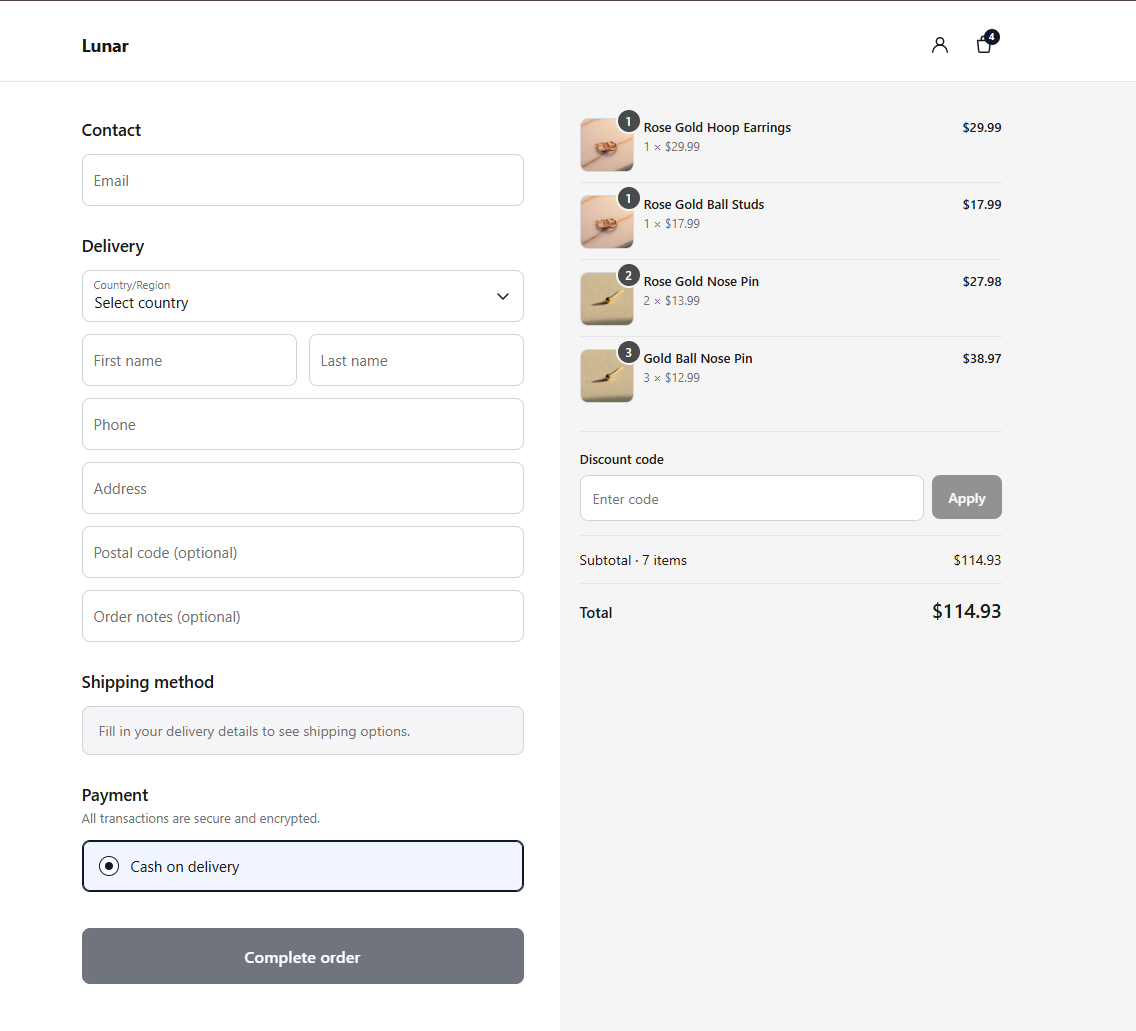The image size is (1136, 1031).
Task: Select Cash on delivery radio button
Action: coord(109,866)
